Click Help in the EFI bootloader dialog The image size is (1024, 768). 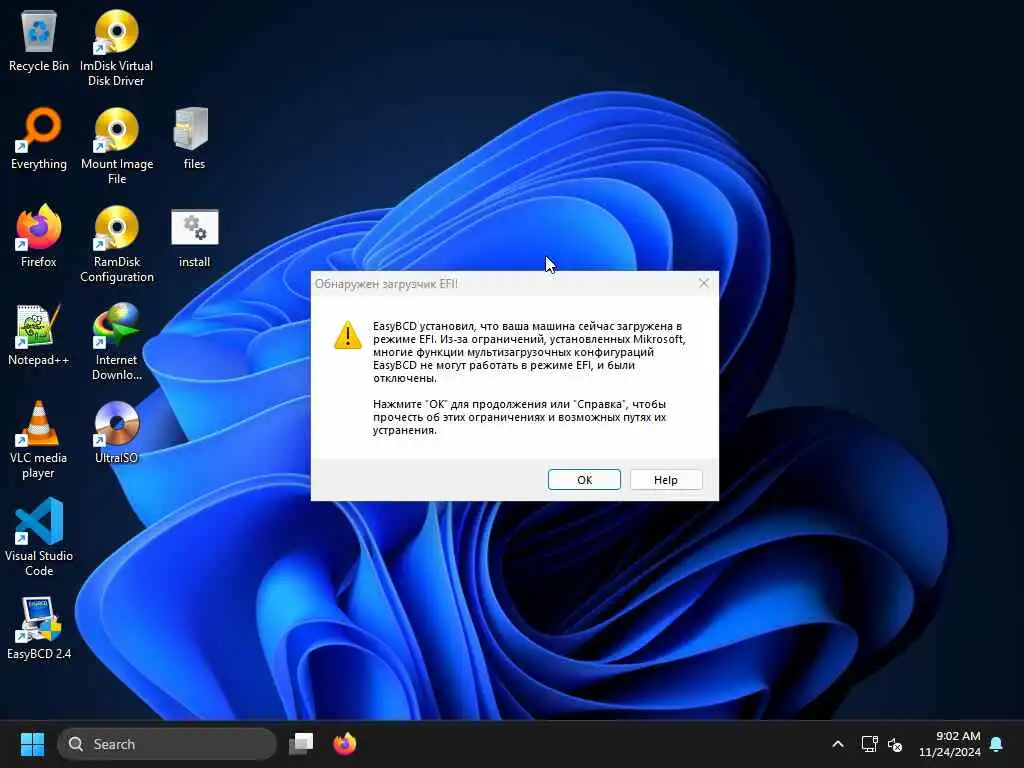pos(665,480)
